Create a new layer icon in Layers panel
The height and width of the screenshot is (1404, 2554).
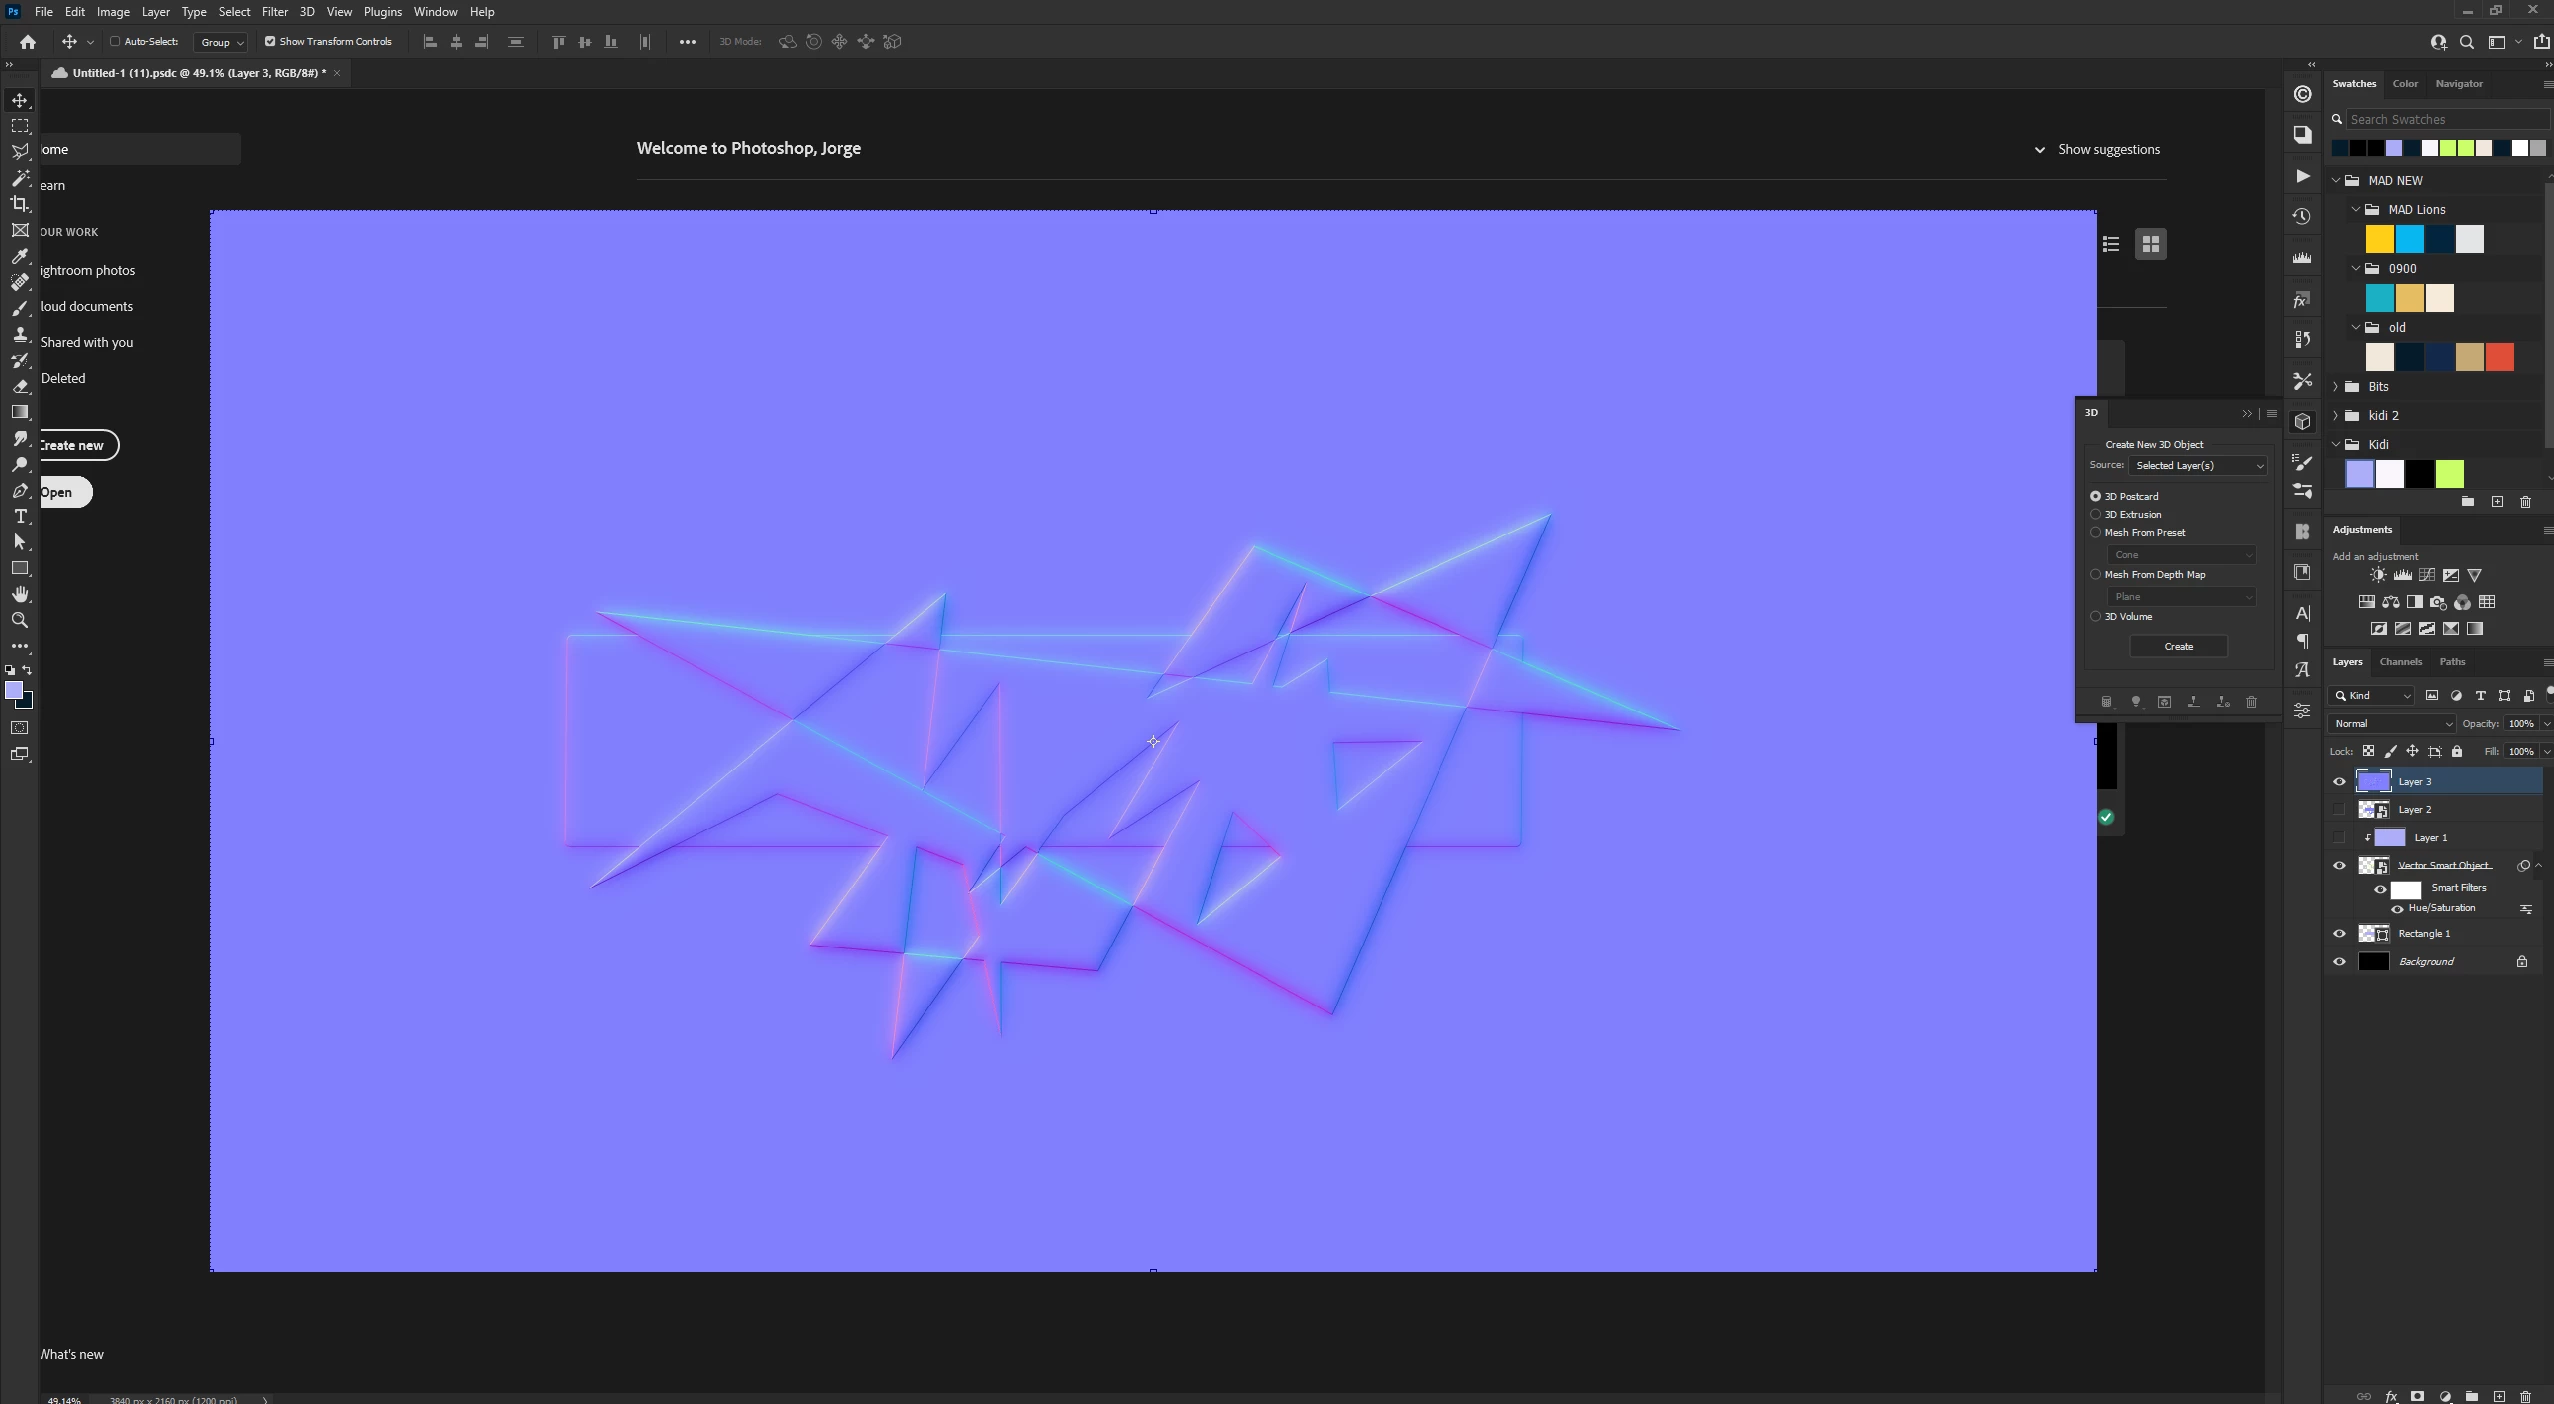coord(2499,1396)
